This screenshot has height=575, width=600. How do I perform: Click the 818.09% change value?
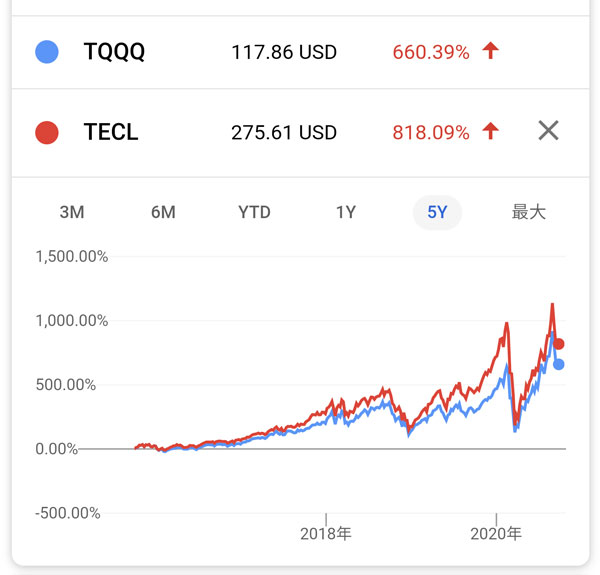pos(431,131)
